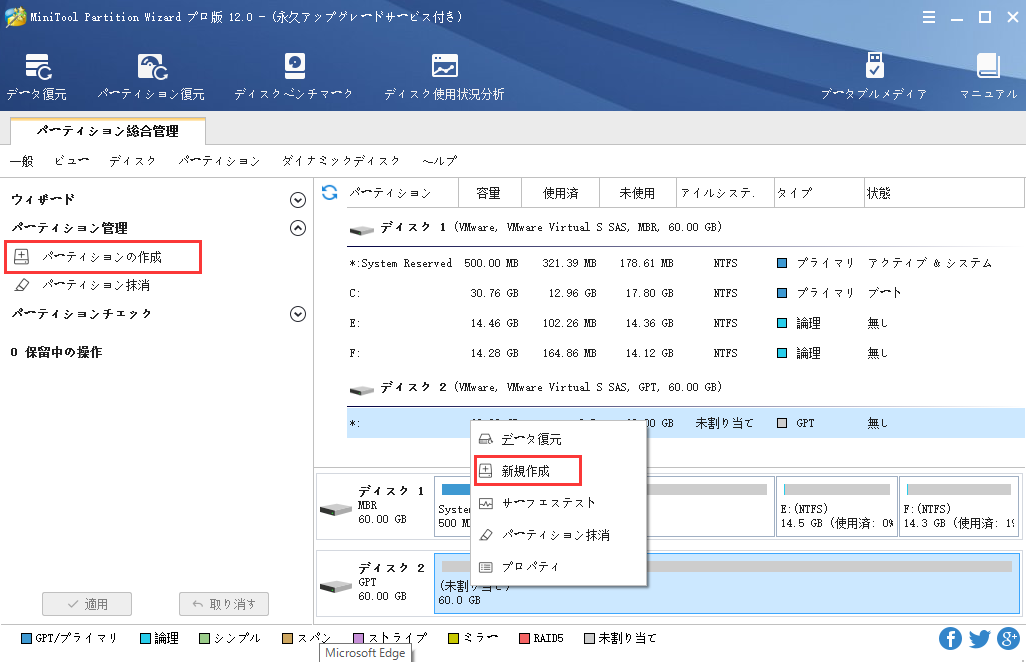Click the ディスク 2 drive icon in list
The width and height of the screenshot is (1026, 662).
[x=361, y=390]
